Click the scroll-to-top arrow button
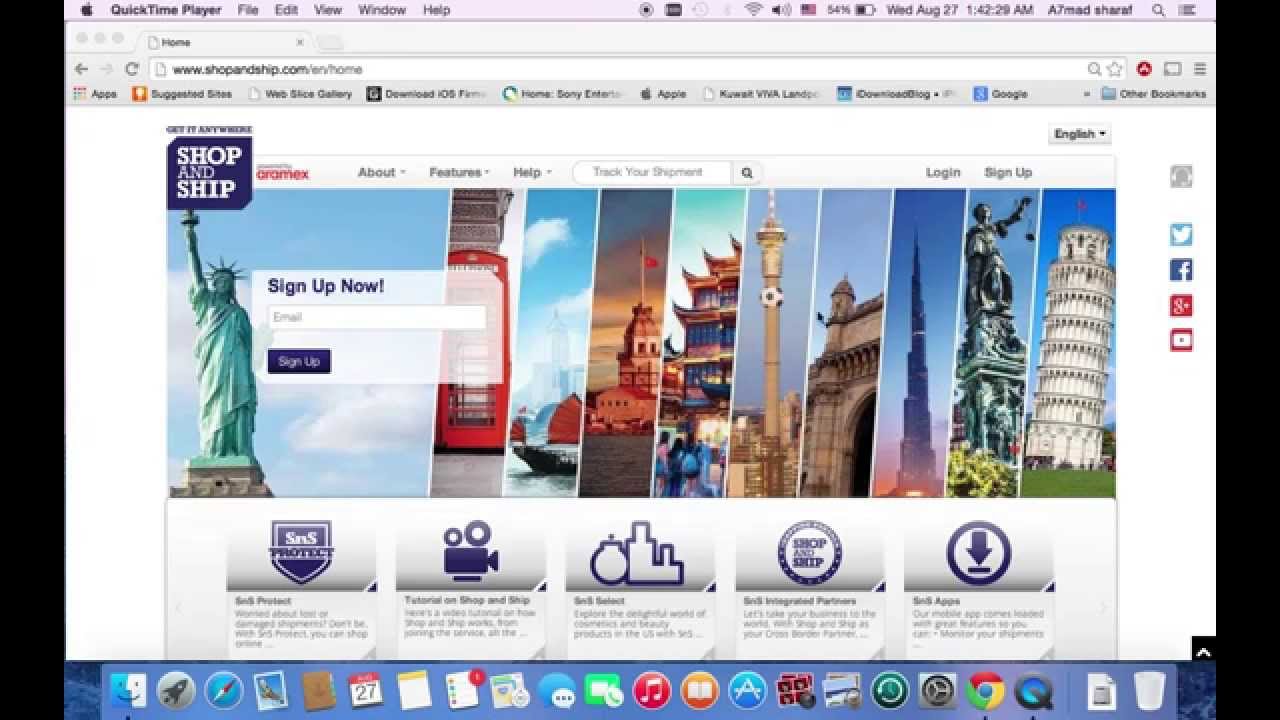1280x720 pixels. 1203,651
